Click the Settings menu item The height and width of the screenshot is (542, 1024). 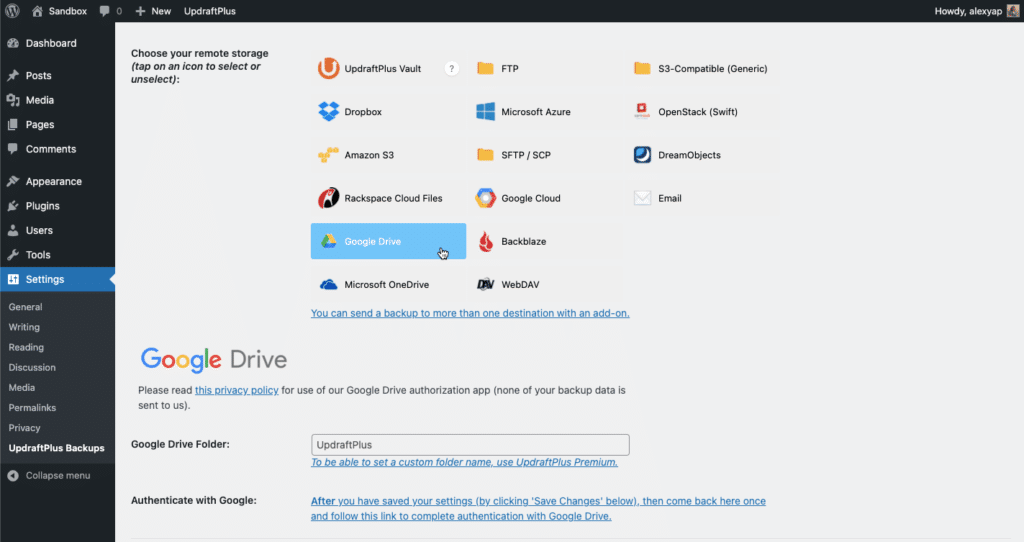point(57,279)
